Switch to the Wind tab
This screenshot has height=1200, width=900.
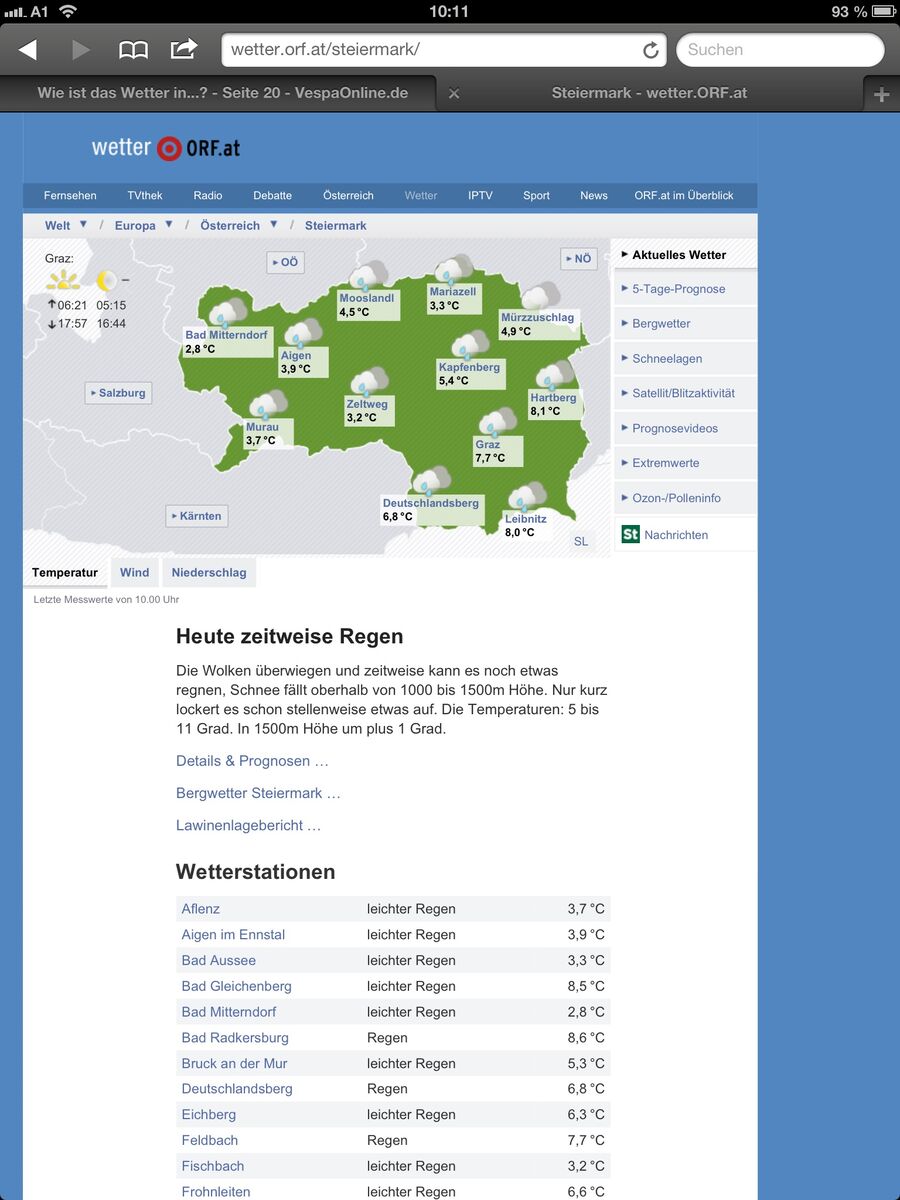click(134, 573)
